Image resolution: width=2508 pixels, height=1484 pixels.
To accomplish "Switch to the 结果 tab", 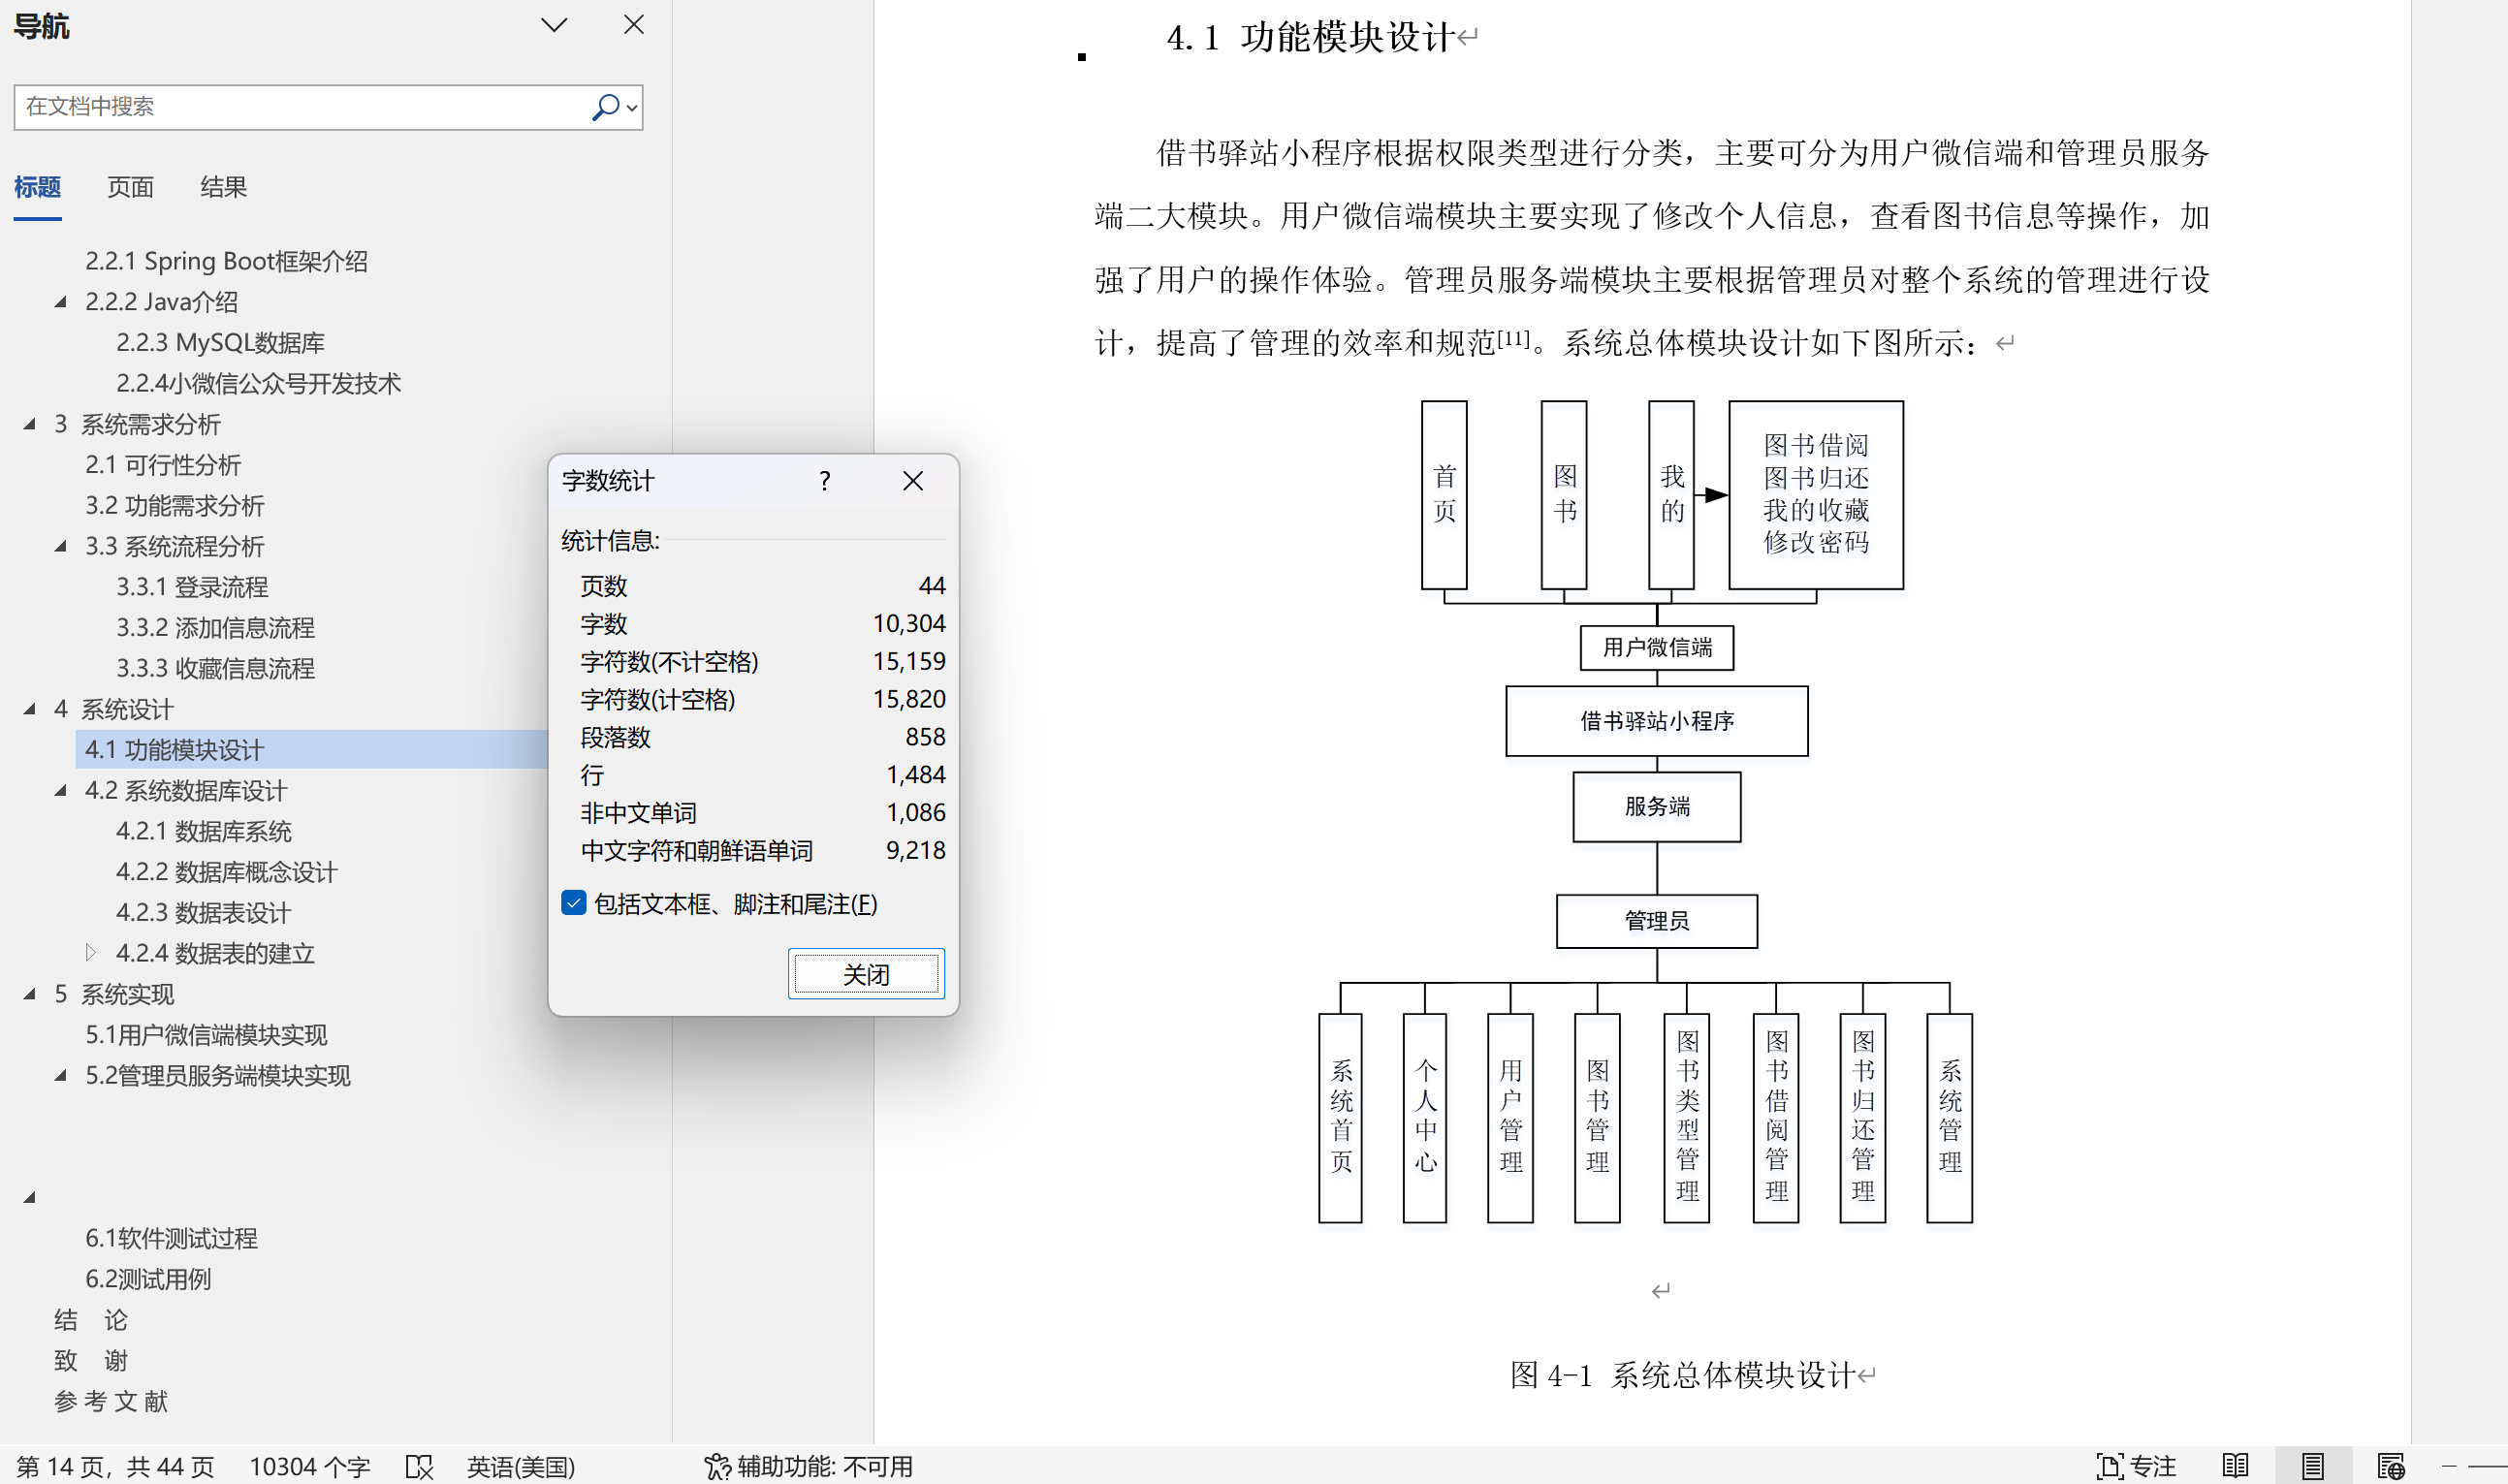I will click(x=223, y=187).
